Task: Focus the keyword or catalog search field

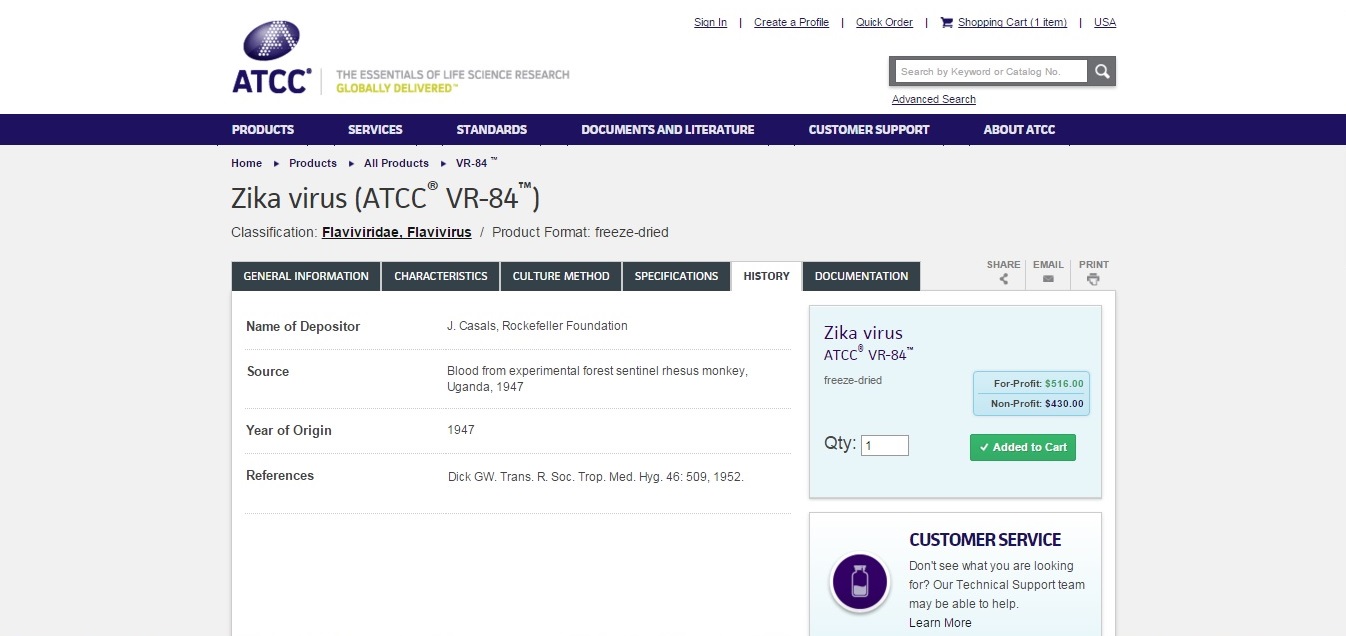Action: pos(990,71)
